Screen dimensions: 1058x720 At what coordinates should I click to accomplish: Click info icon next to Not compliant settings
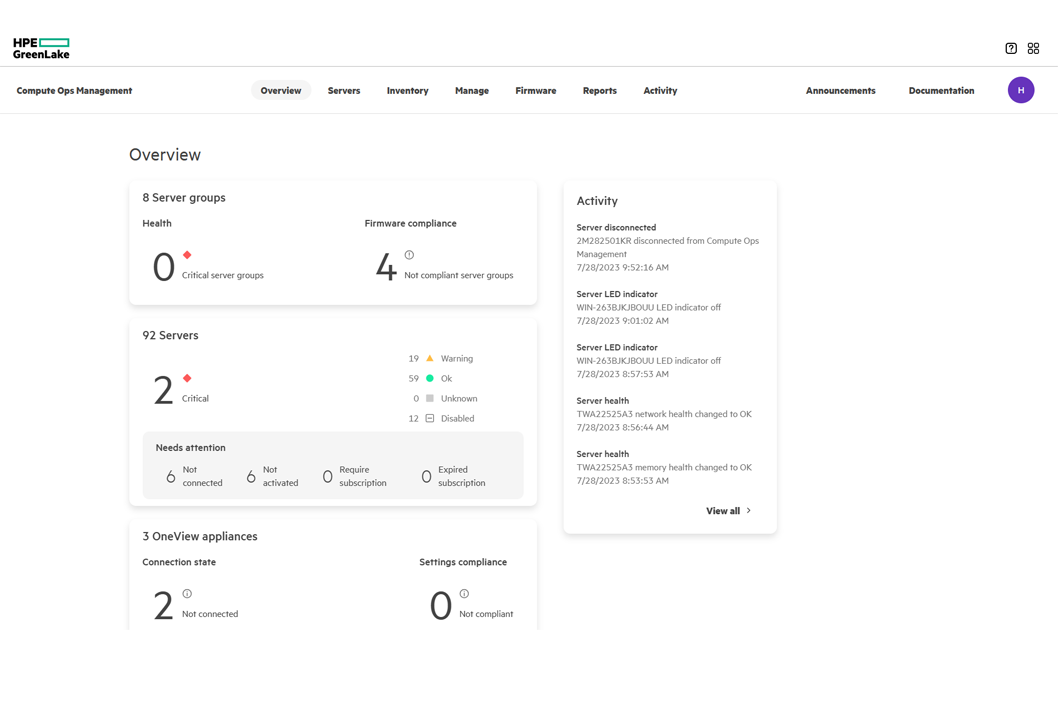click(464, 594)
